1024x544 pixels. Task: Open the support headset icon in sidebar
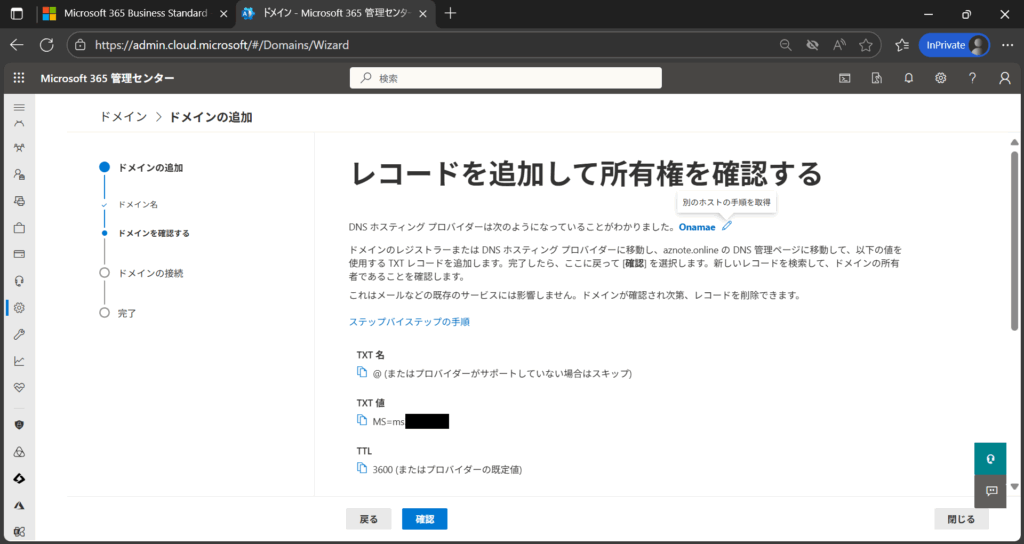click(18, 281)
